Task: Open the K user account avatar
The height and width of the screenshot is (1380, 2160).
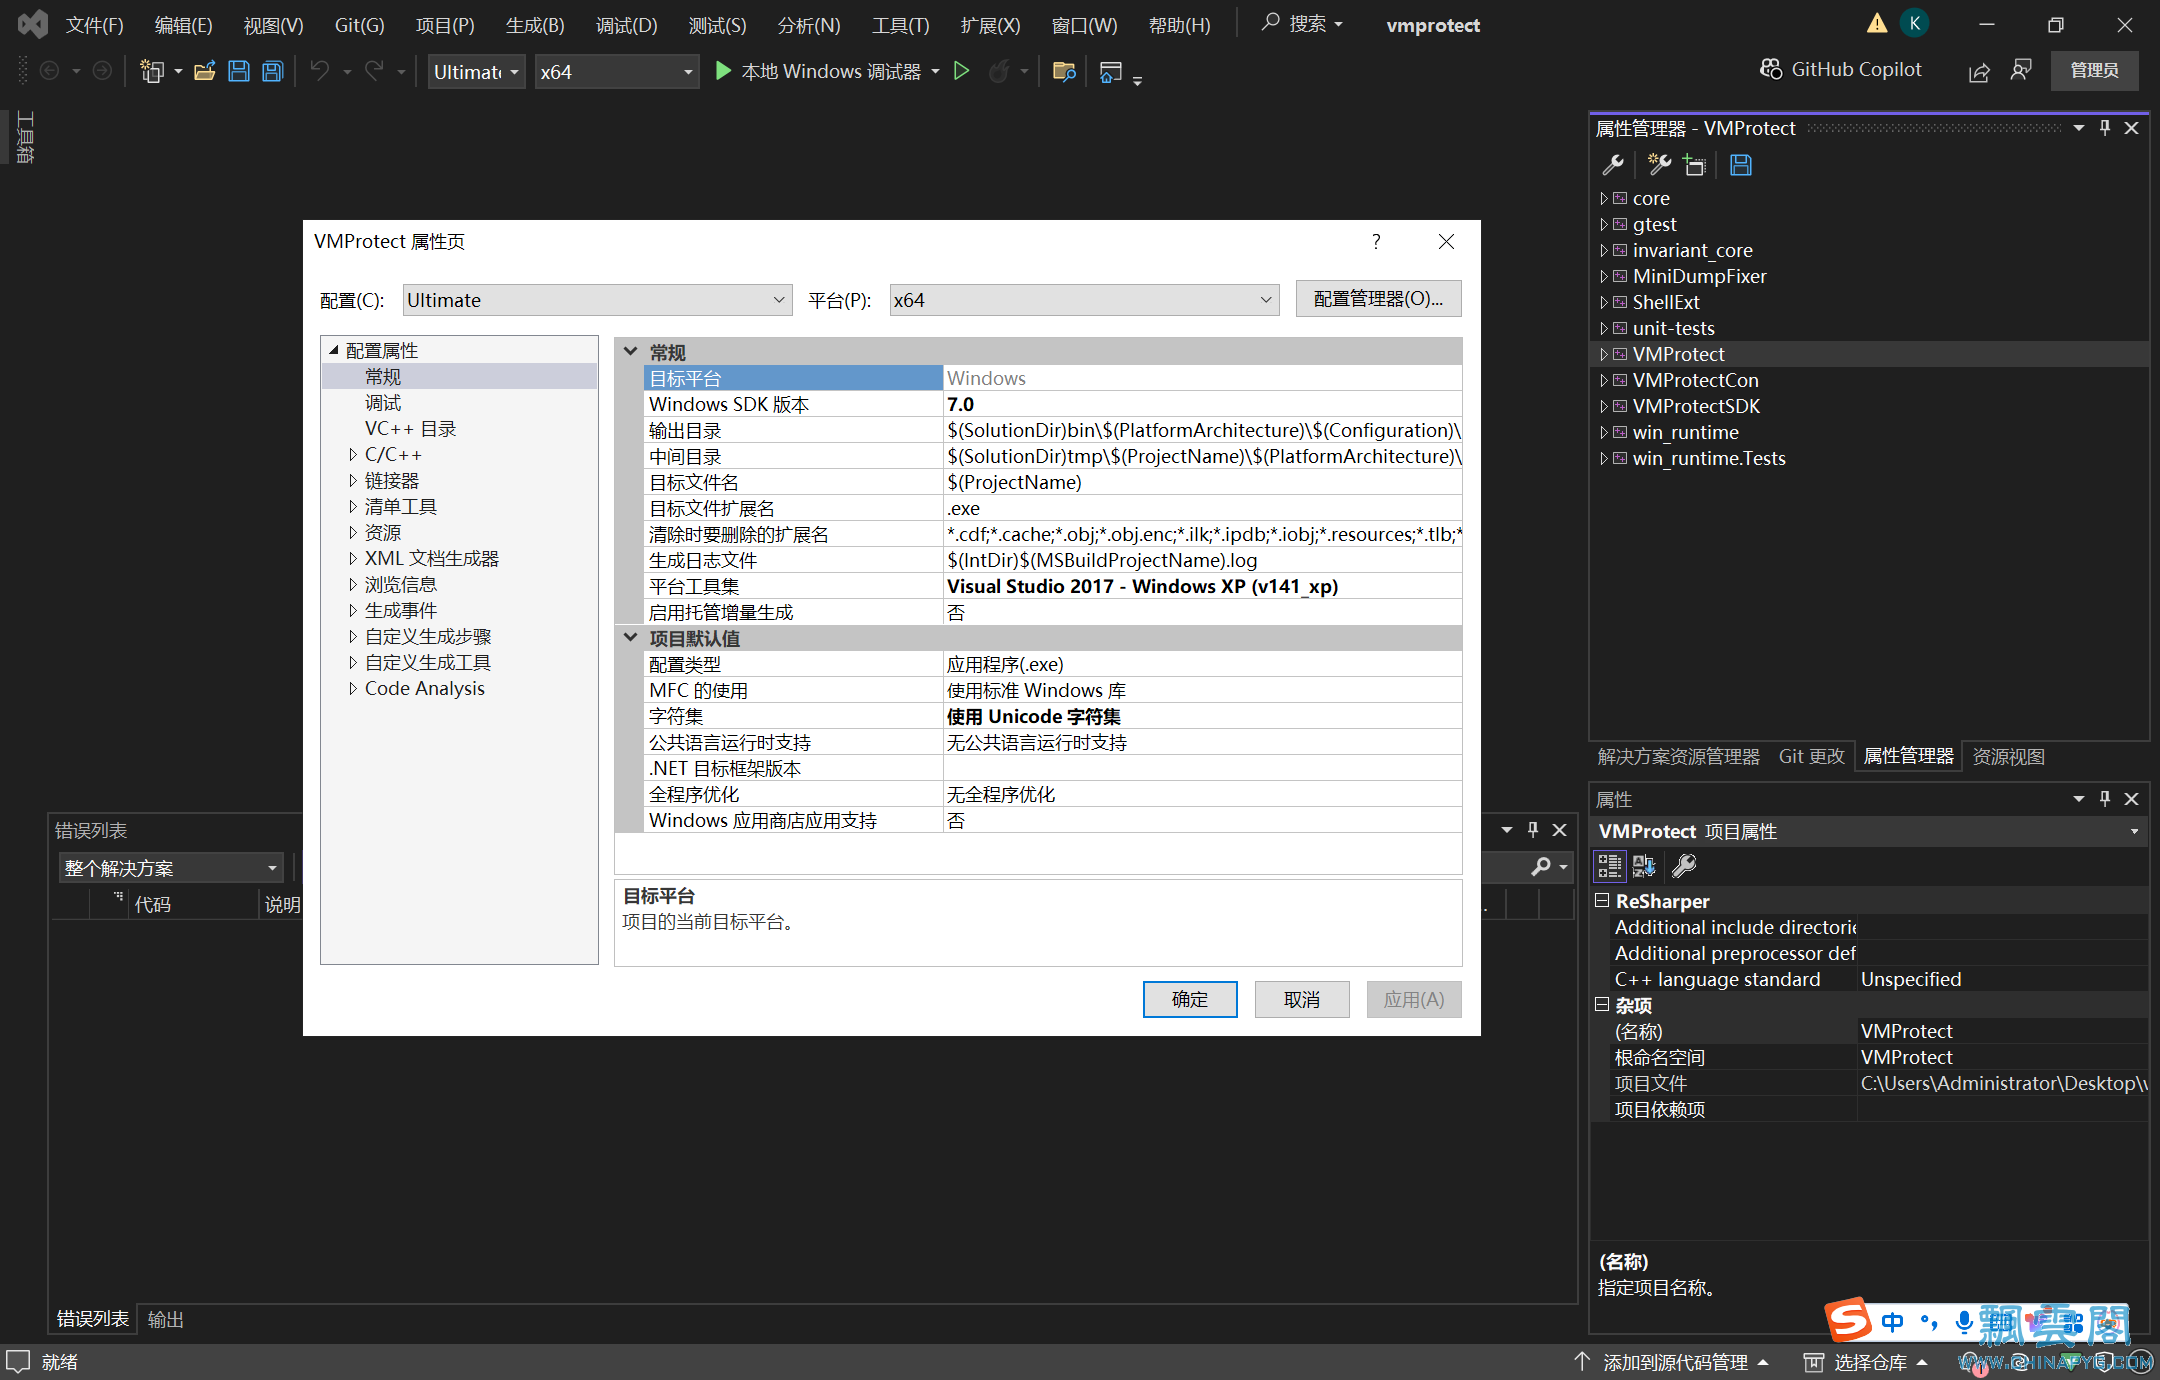Action: [x=1914, y=23]
